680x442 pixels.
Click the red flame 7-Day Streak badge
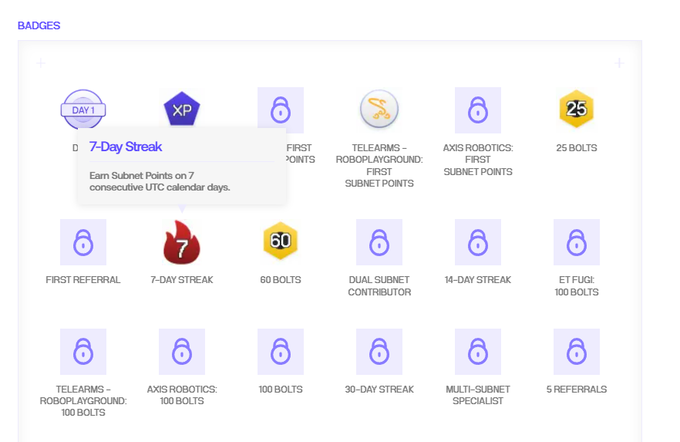tap(182, 242)
